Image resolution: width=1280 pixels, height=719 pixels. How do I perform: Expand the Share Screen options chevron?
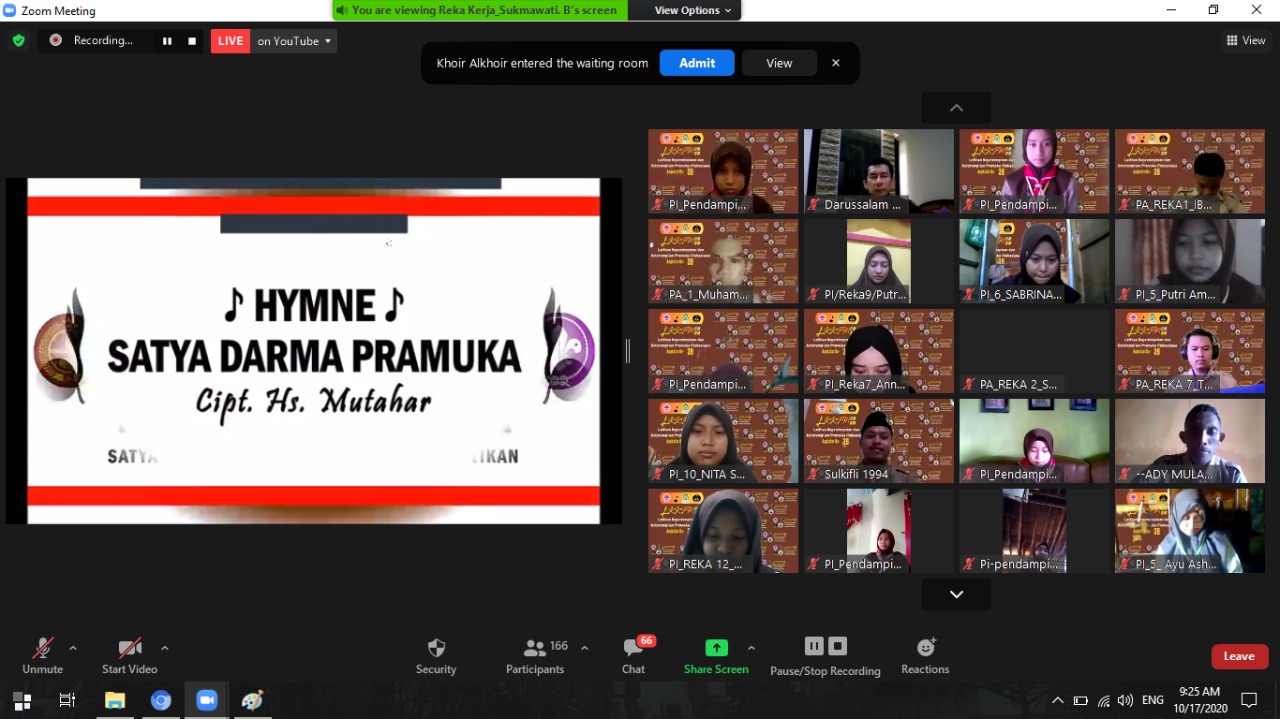click(750, 646)
